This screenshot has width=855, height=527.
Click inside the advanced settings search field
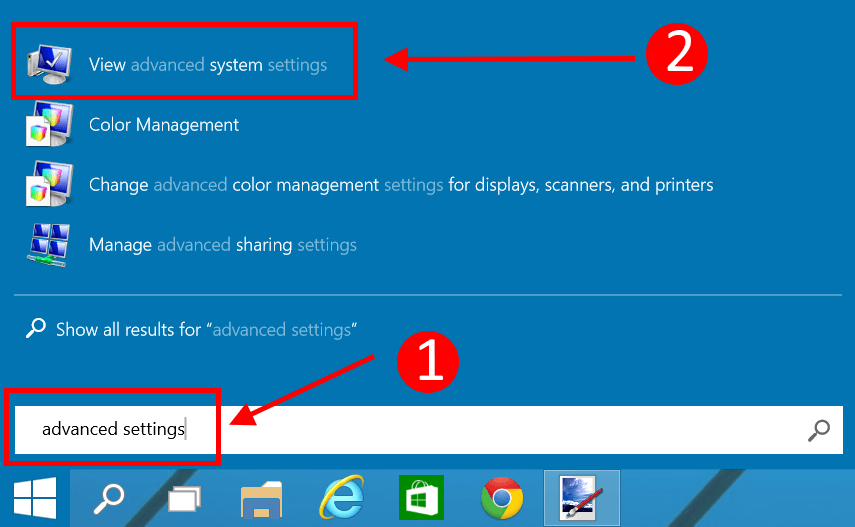(x=429, y=430)
